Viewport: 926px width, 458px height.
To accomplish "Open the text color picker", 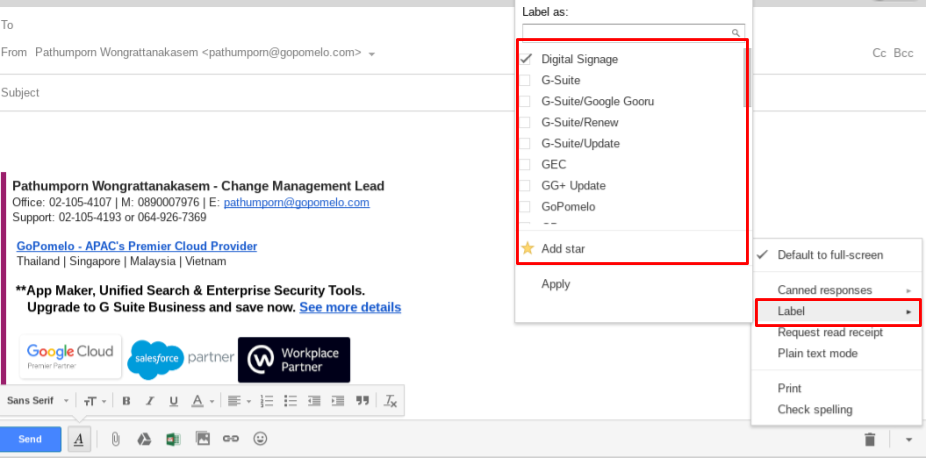I will point(202,401).
